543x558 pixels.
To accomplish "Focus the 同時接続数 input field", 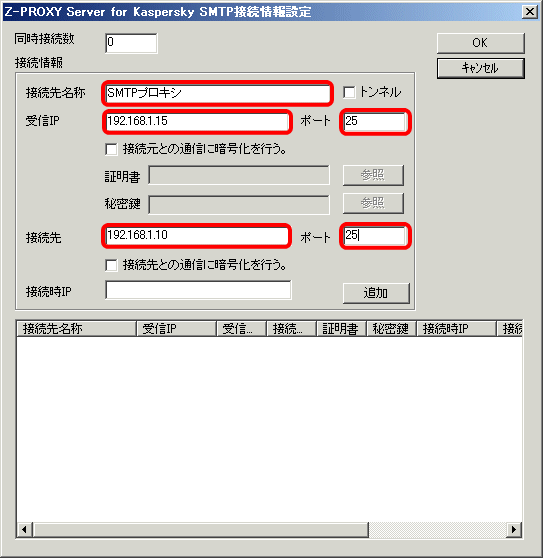I will (x=131, y=43).
